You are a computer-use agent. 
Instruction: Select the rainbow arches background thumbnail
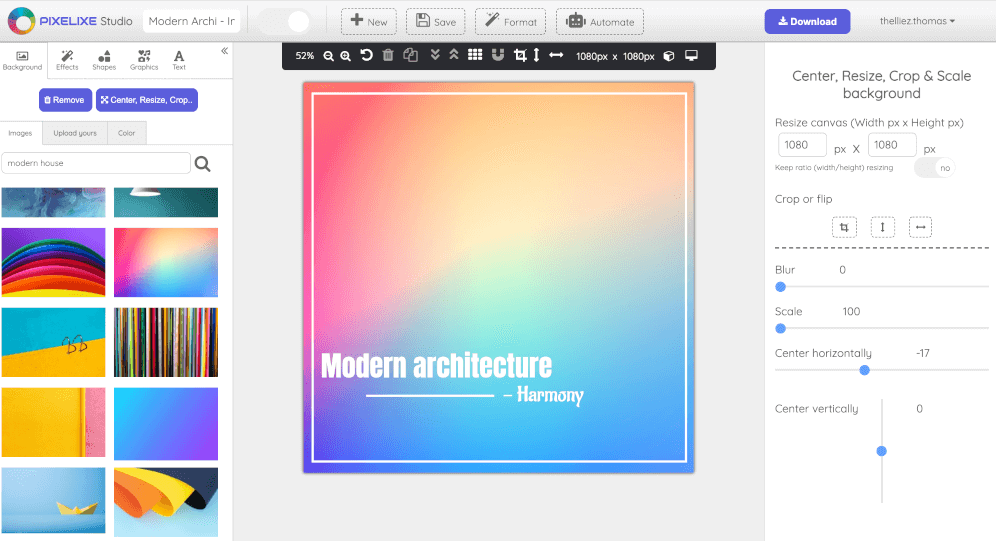tap(53, 262)
